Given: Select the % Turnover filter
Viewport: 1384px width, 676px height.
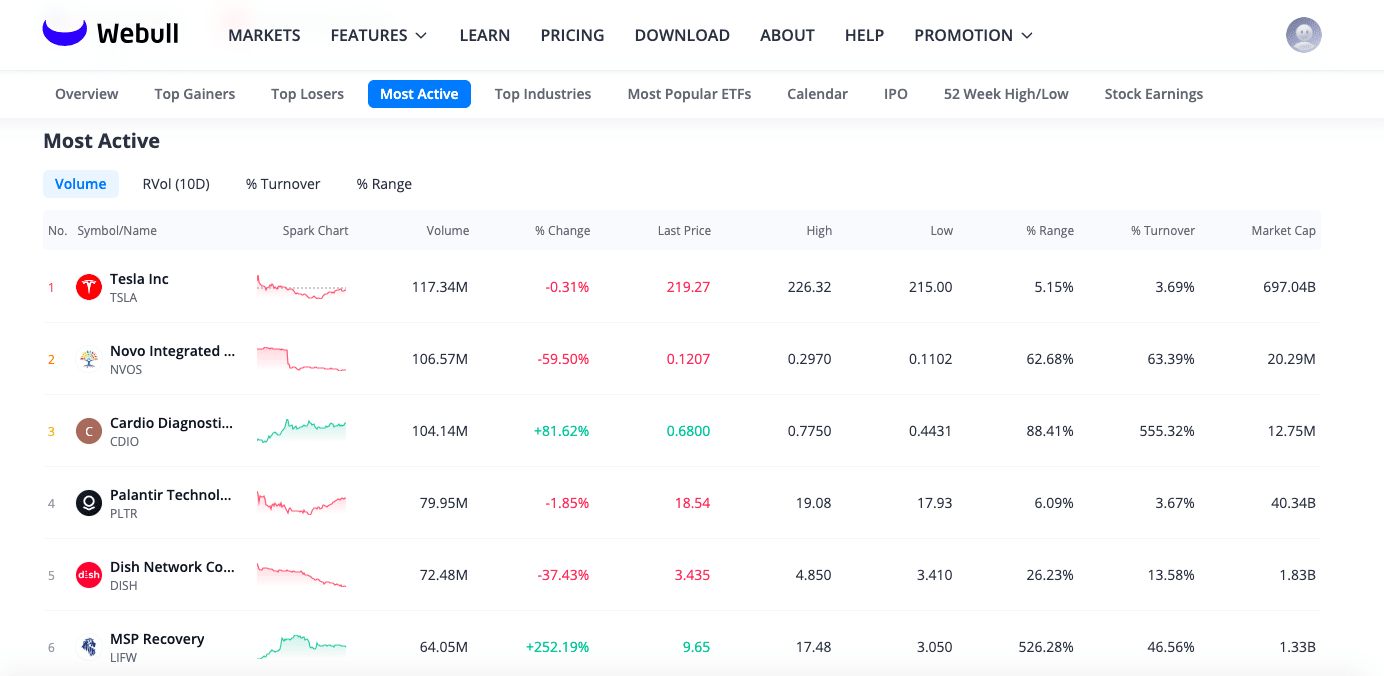Looking at the screenshot, I should [283, 184].
